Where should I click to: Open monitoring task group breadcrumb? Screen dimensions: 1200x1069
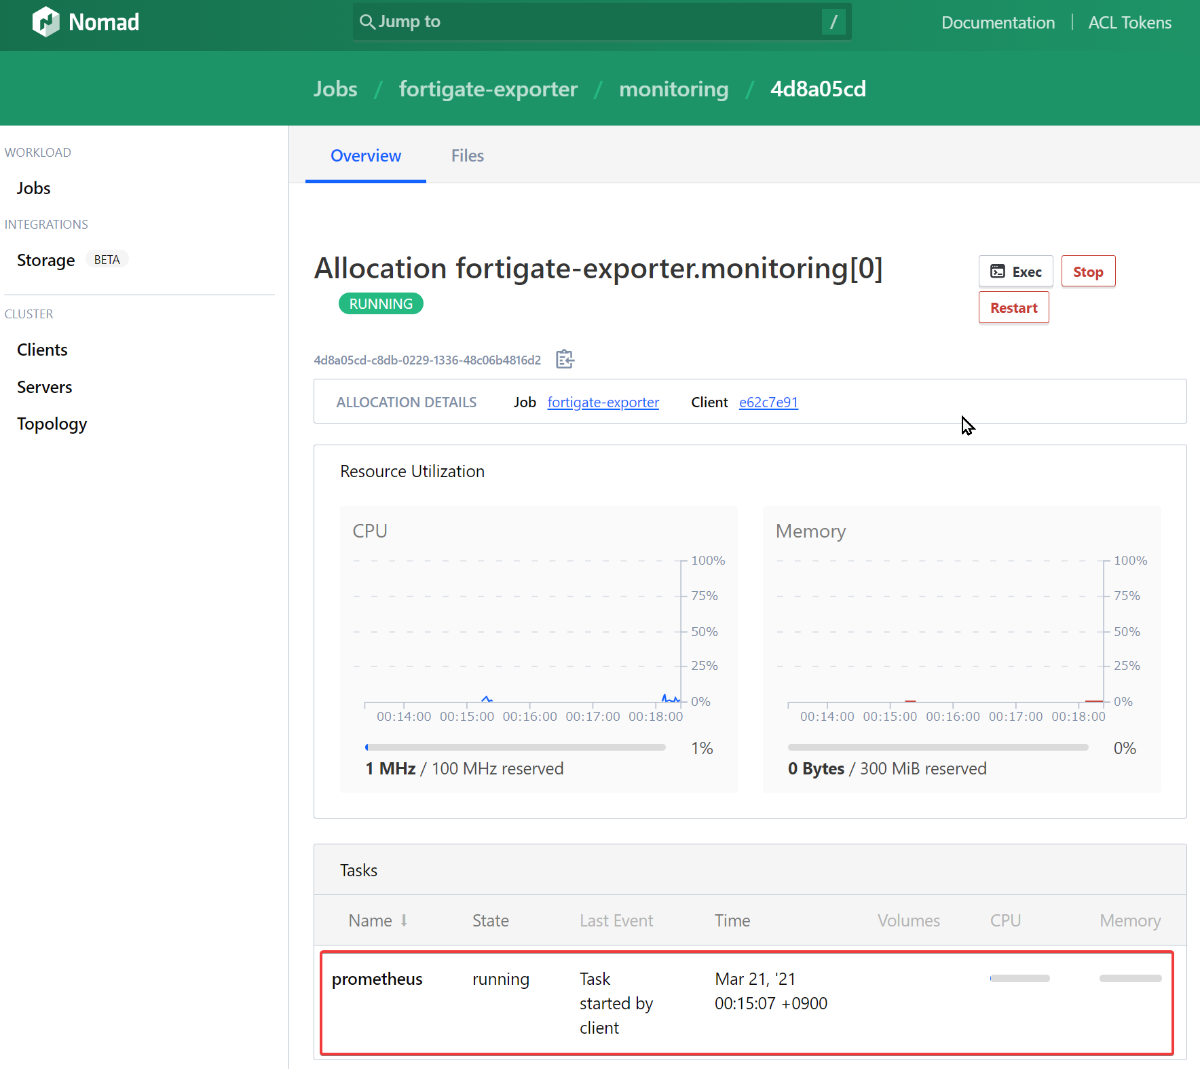tap(674, 89)
